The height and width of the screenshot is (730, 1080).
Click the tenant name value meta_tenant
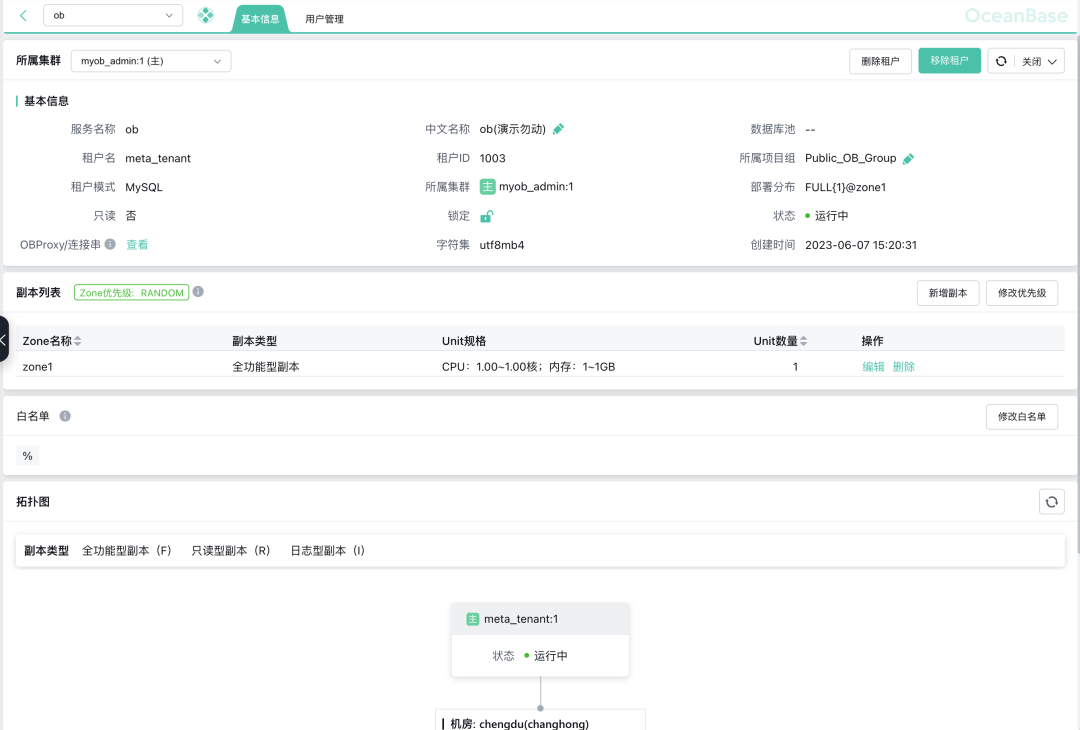158,158
